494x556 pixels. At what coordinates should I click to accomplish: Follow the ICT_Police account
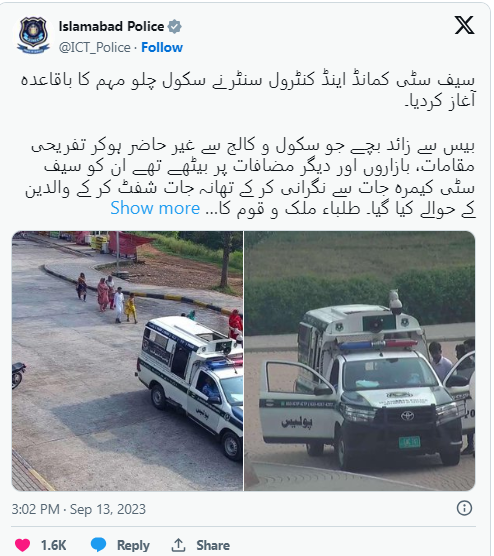pyautogui.click(x=162, y=47)
